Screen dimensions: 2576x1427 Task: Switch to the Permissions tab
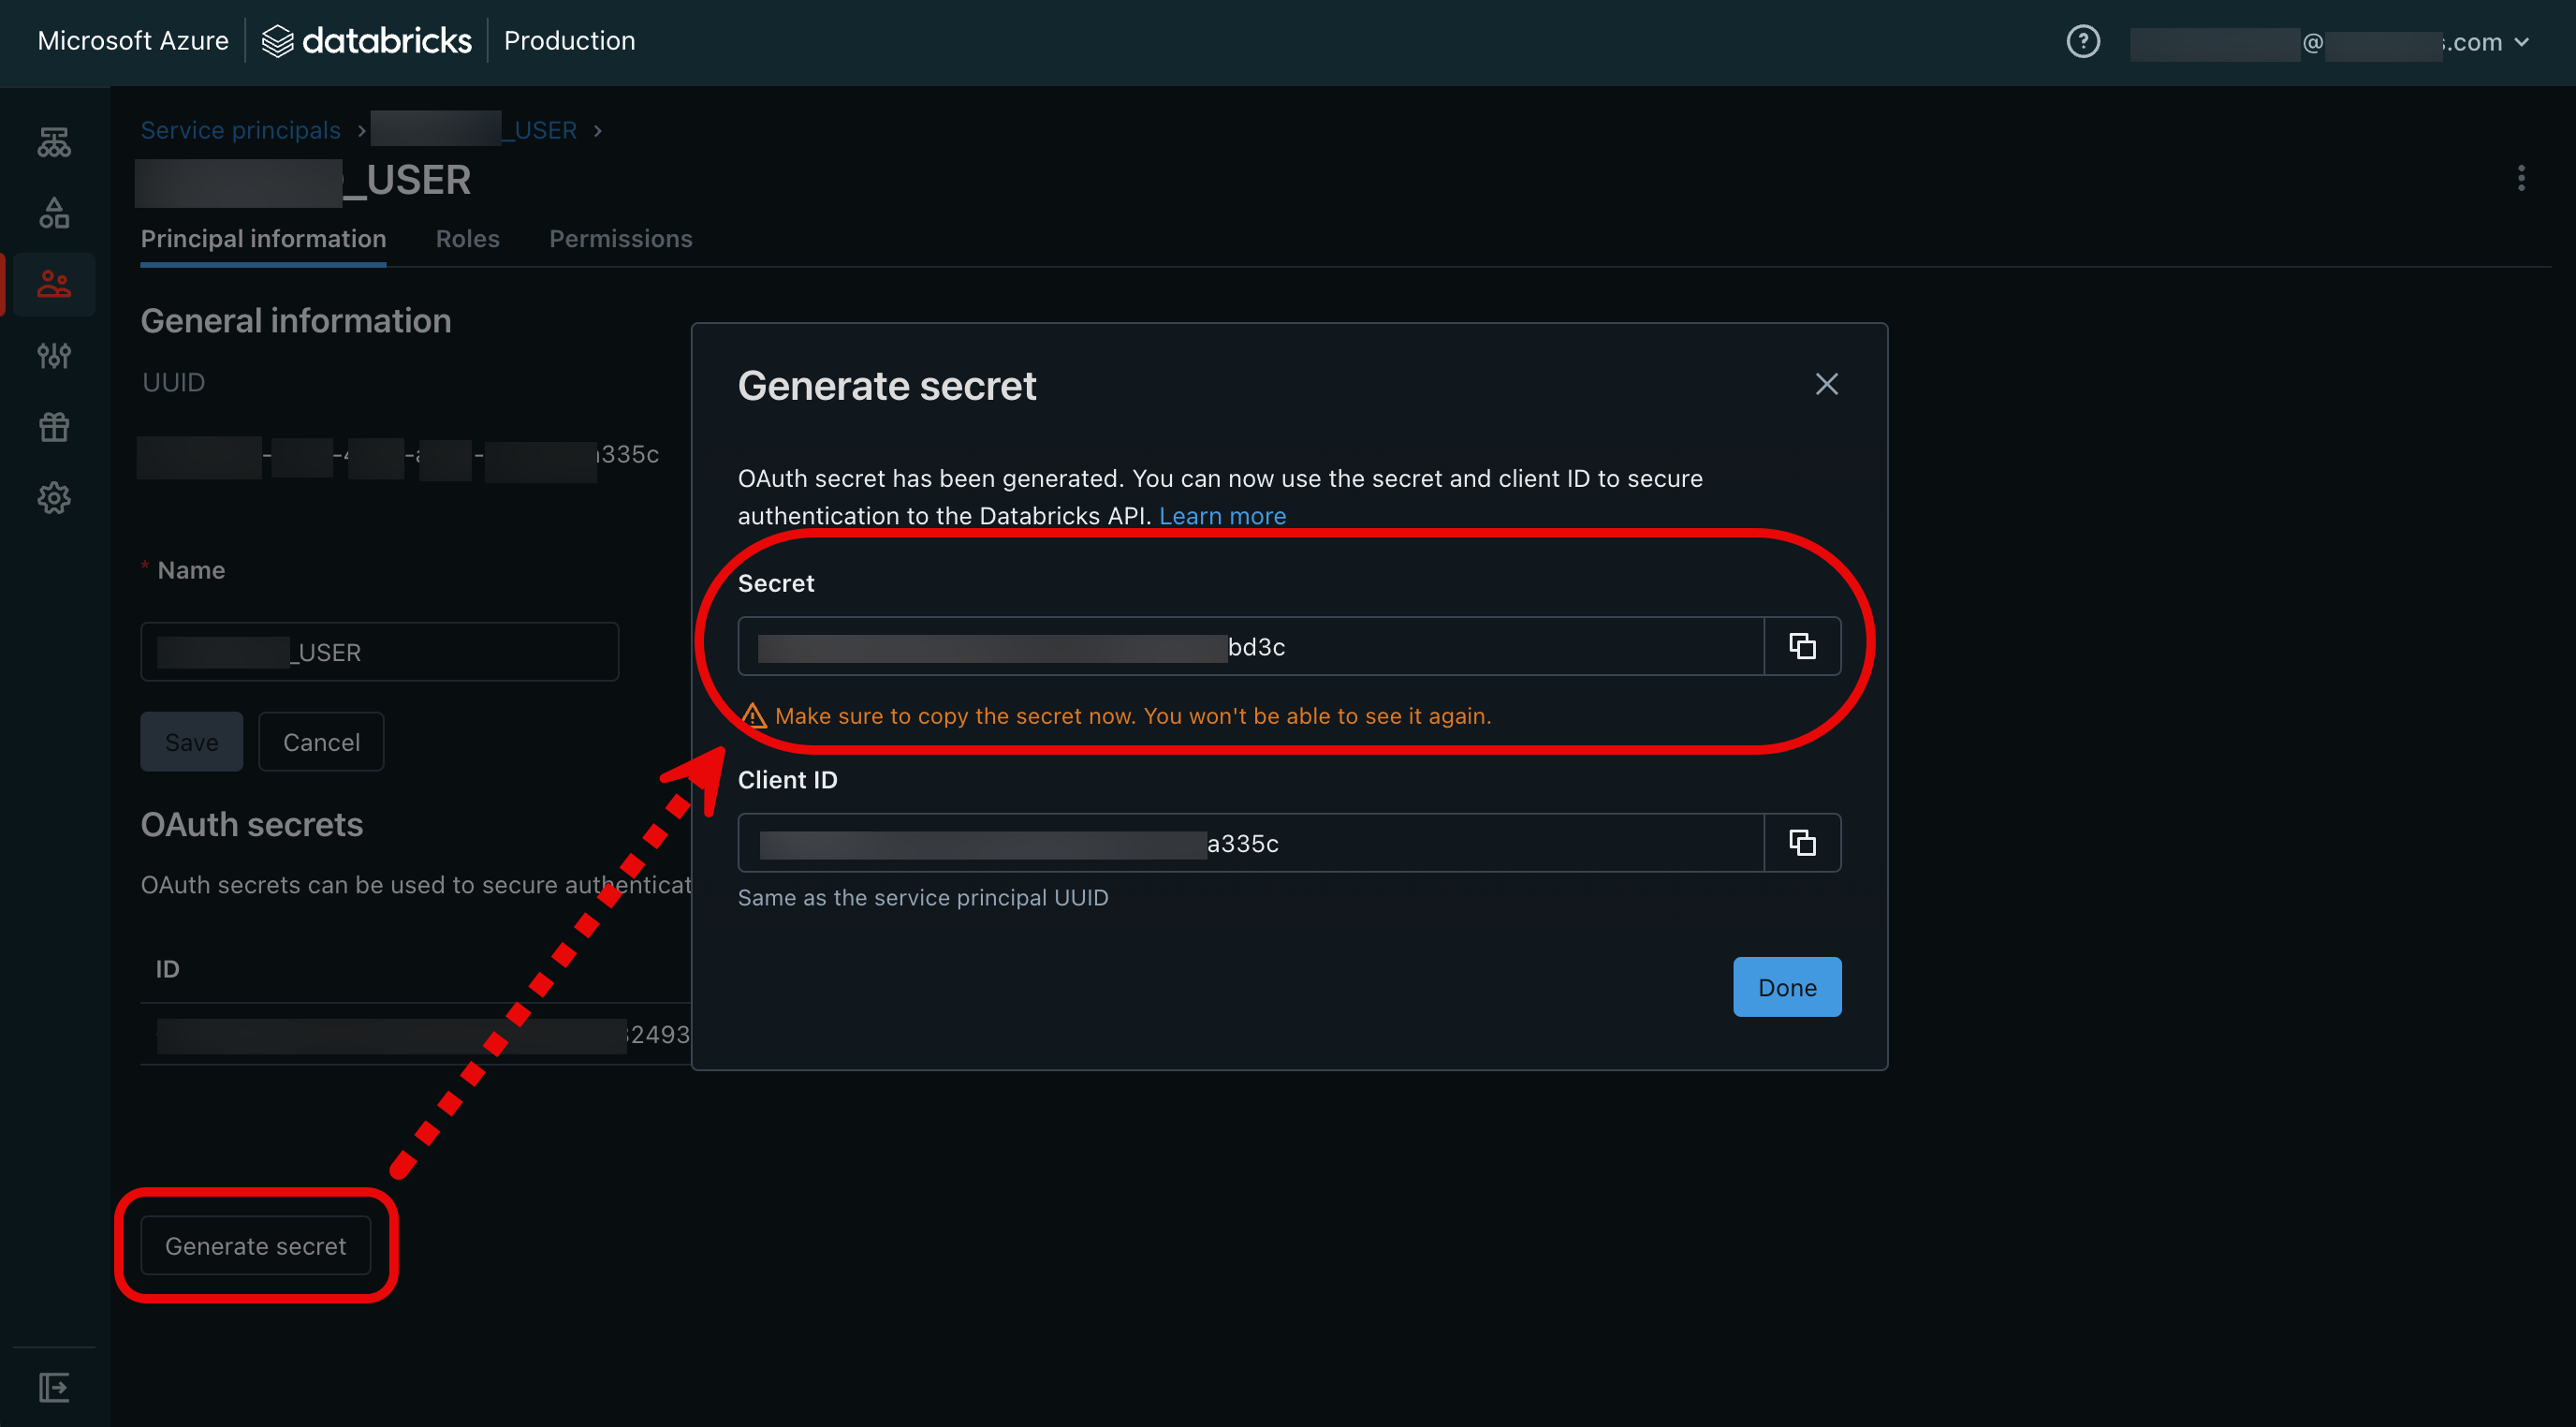tap(620, 235)
